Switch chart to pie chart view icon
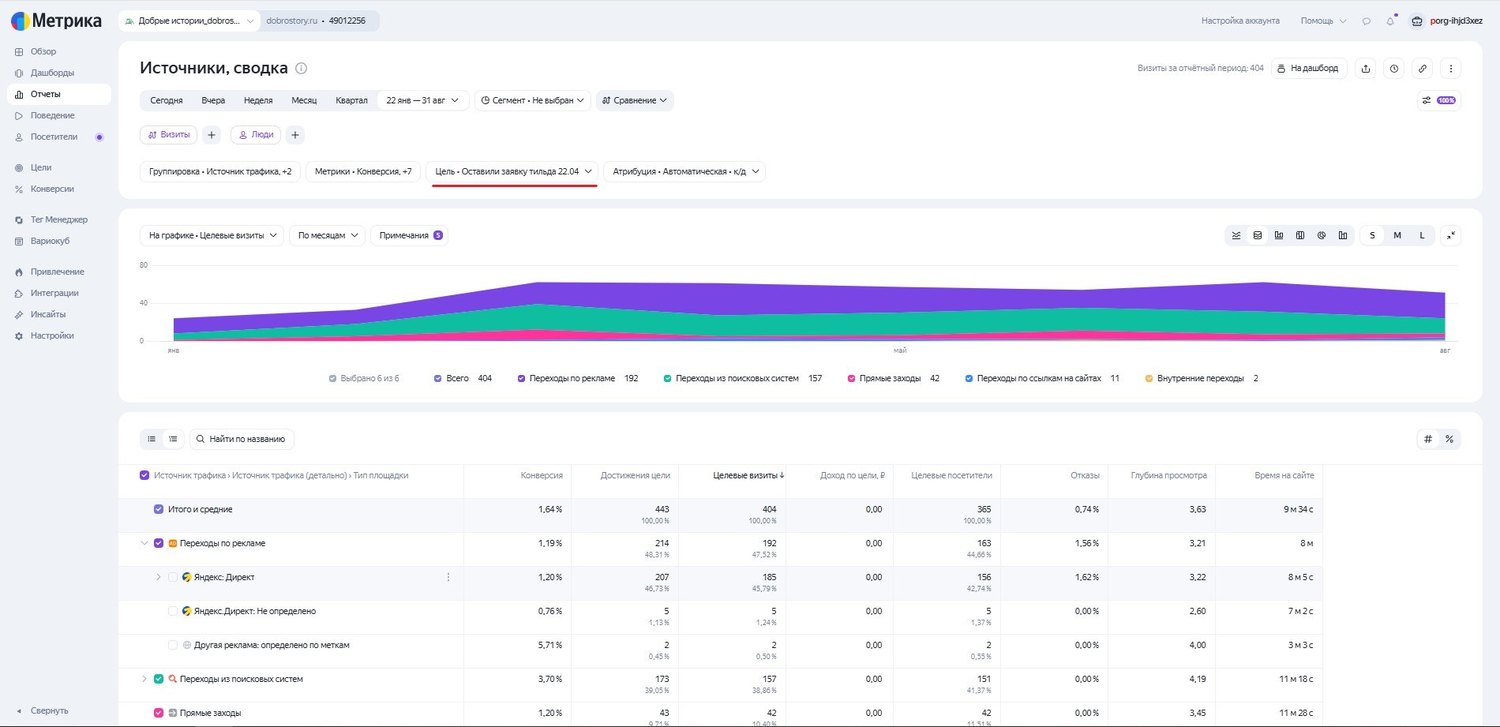 tap(1321, 235)
